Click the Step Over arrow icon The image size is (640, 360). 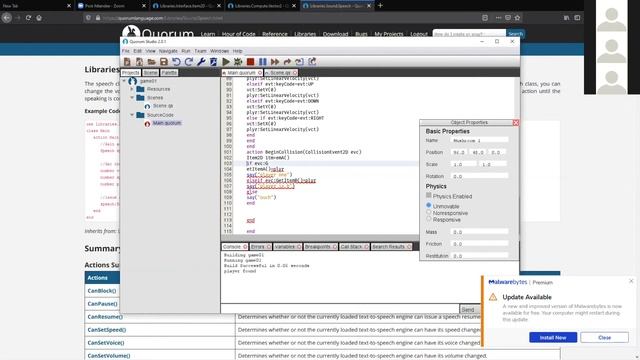tap(287, 62)
